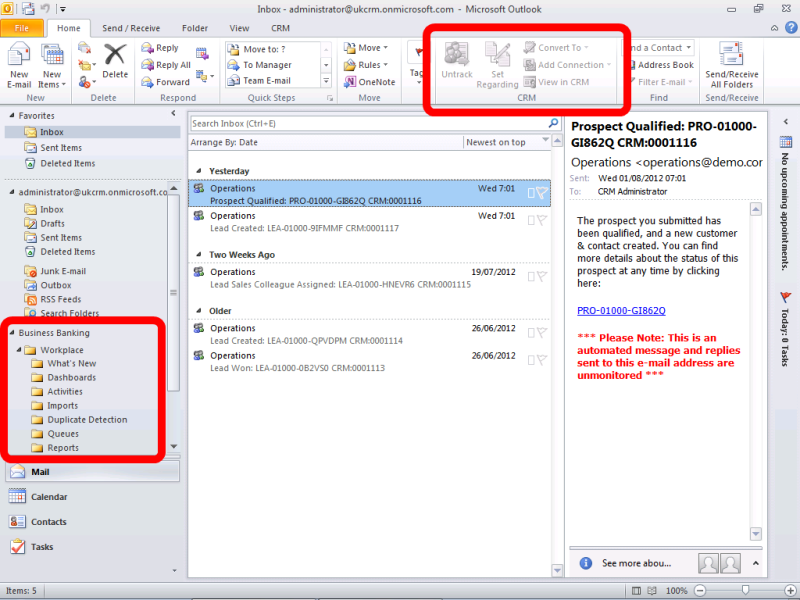Switch to Tasks navigation
The image size is (800, 600).
(92, 546)
